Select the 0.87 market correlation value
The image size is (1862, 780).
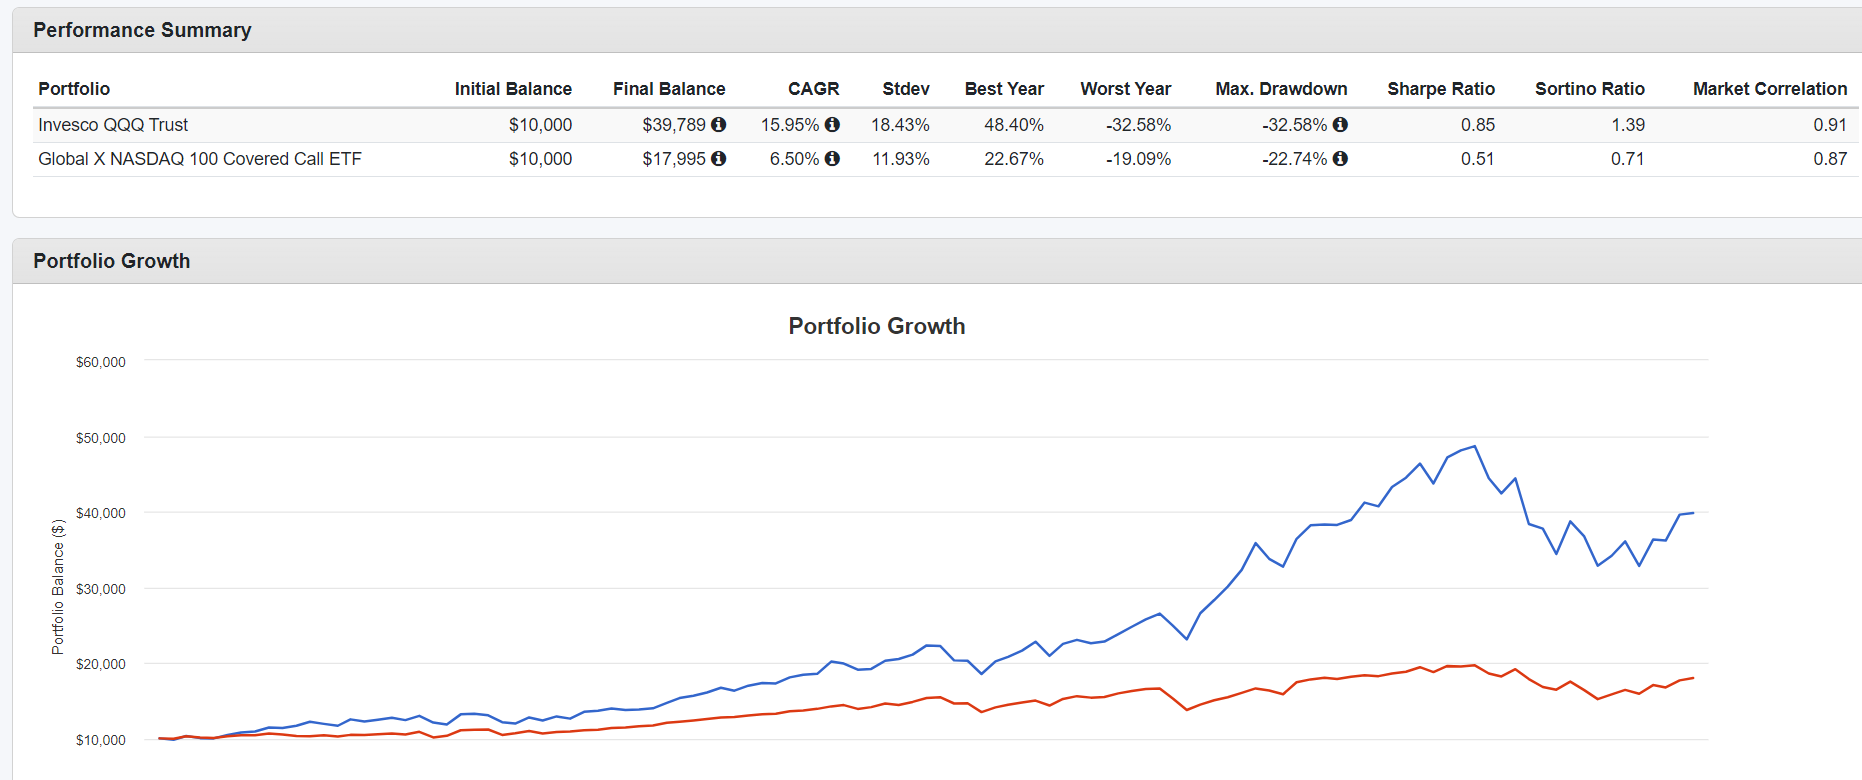click(x=1830, y=159)
